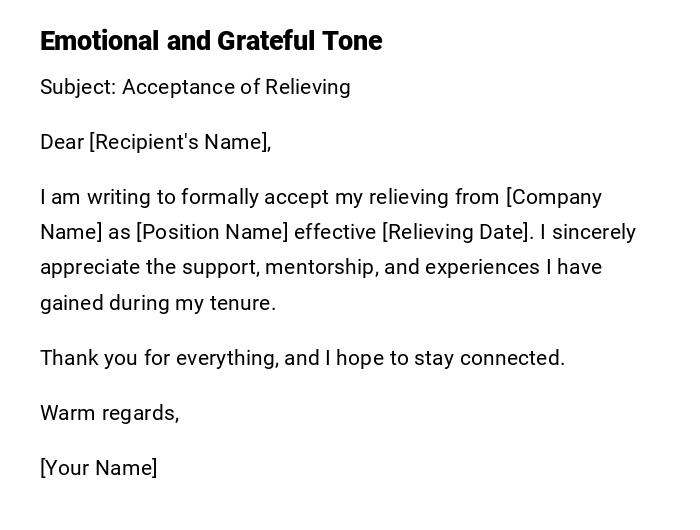Click 'Thank you for everything' text
This screenshot has height=530, width=700.
coord(158,357)
